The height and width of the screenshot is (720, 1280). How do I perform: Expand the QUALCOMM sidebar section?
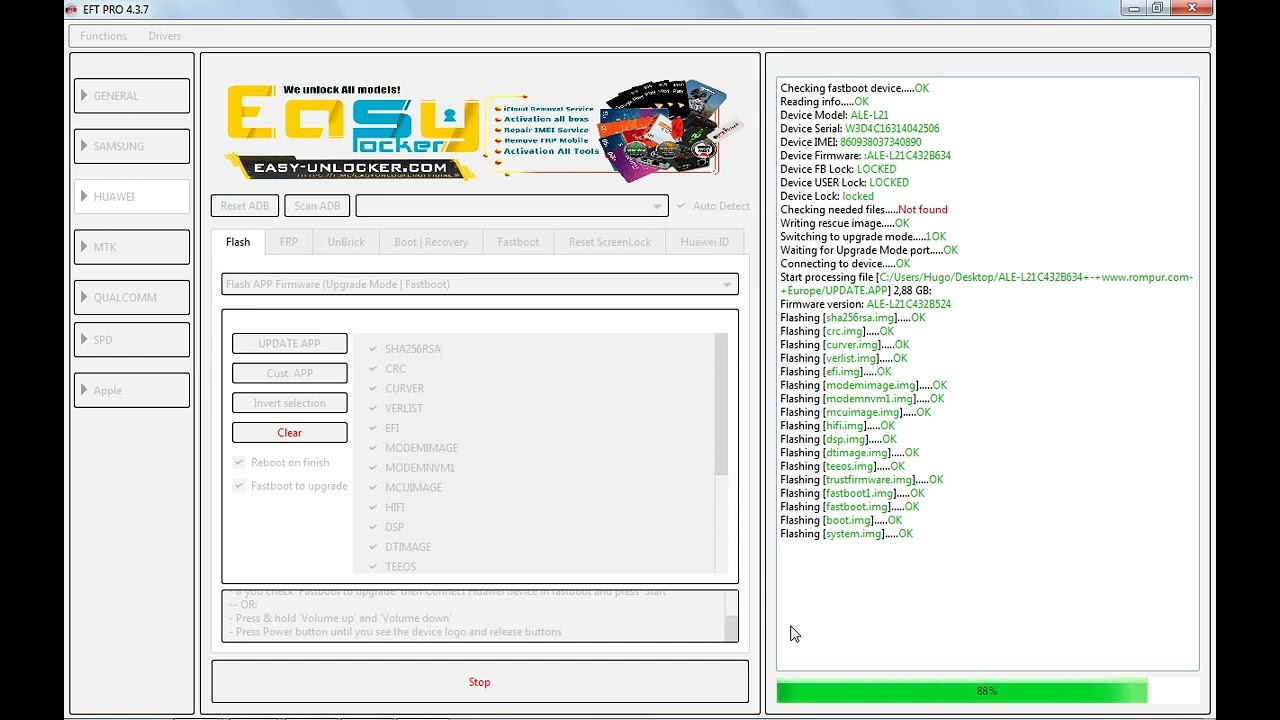tap(131, 297)
